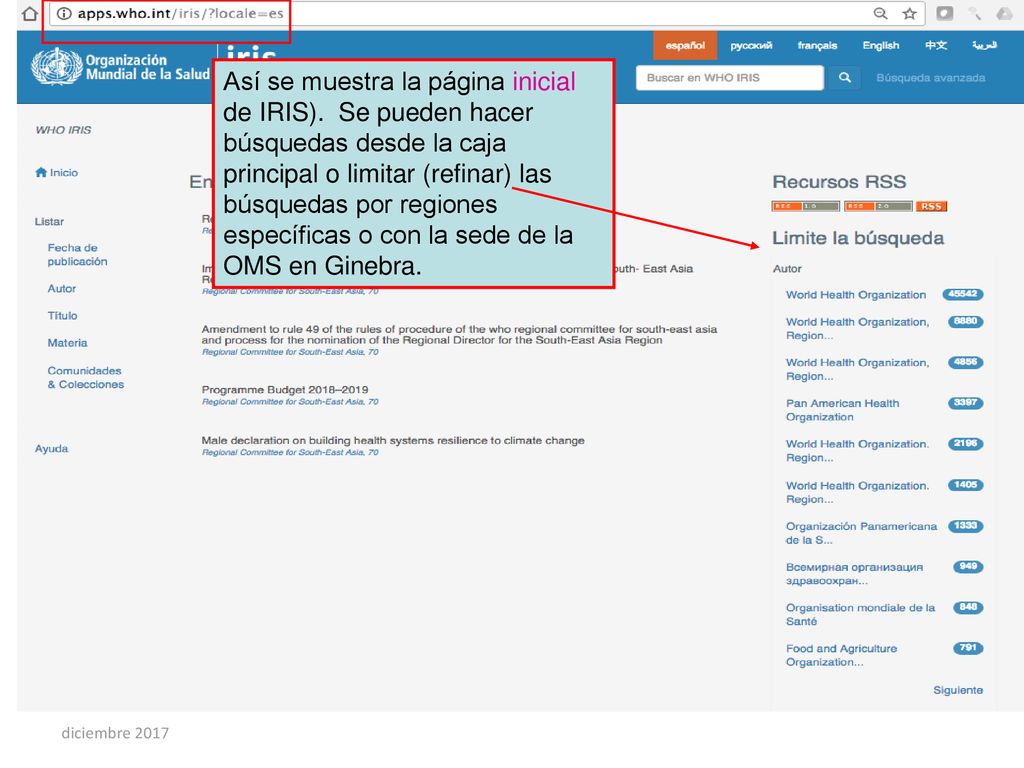
Task: Click the WHO IRIS breadcrumb text
Action: pos(63,130)
